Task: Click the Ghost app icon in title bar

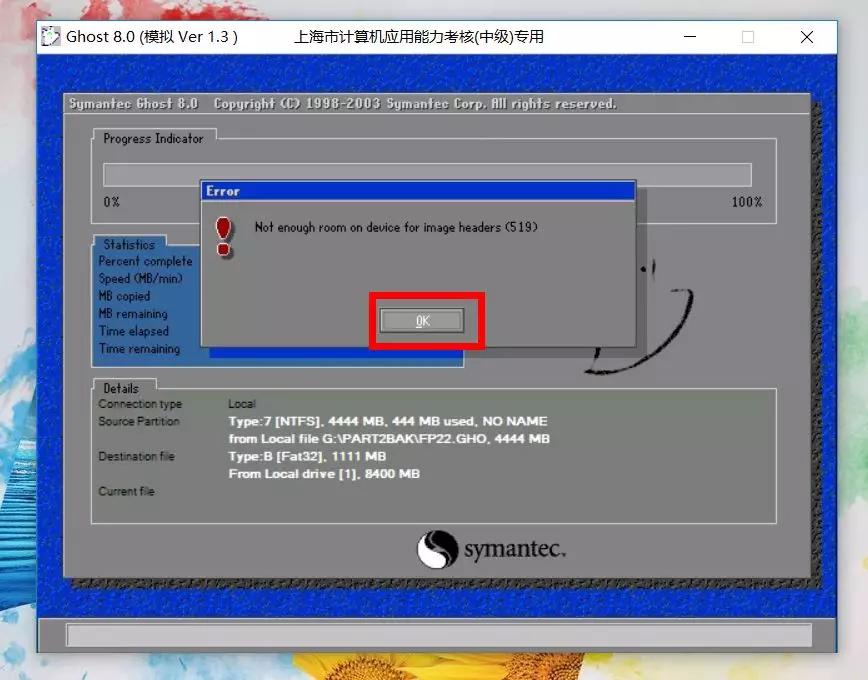Action: pyautogui.click(x=51, y=37)
